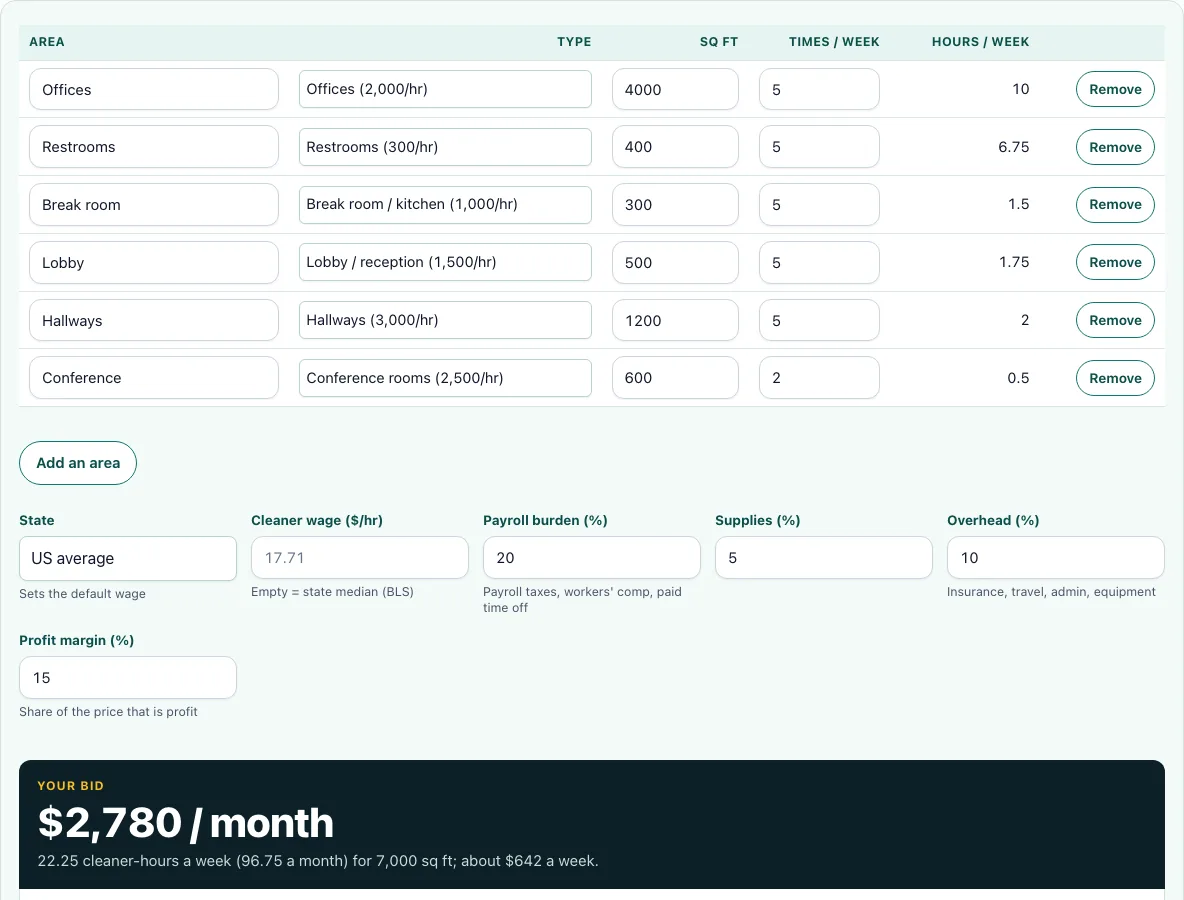Remove the Conference row
This screenshot has width=1184, height=900.
coord(1115,378)
